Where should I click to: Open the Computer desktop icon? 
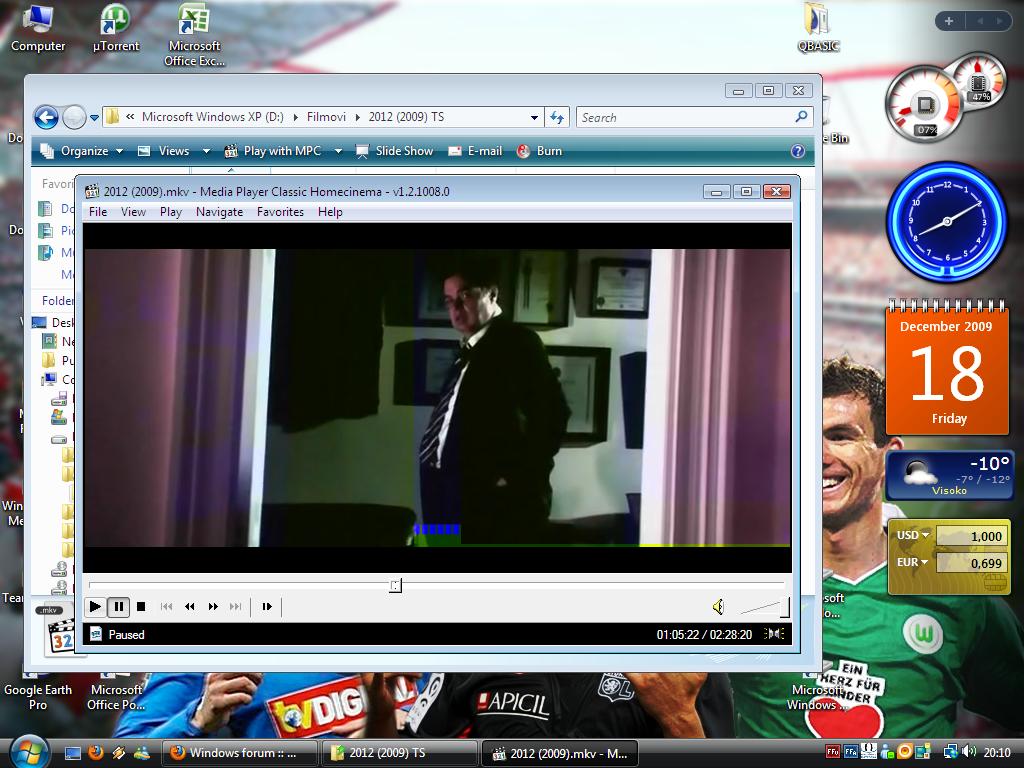(x=38, y=28)
